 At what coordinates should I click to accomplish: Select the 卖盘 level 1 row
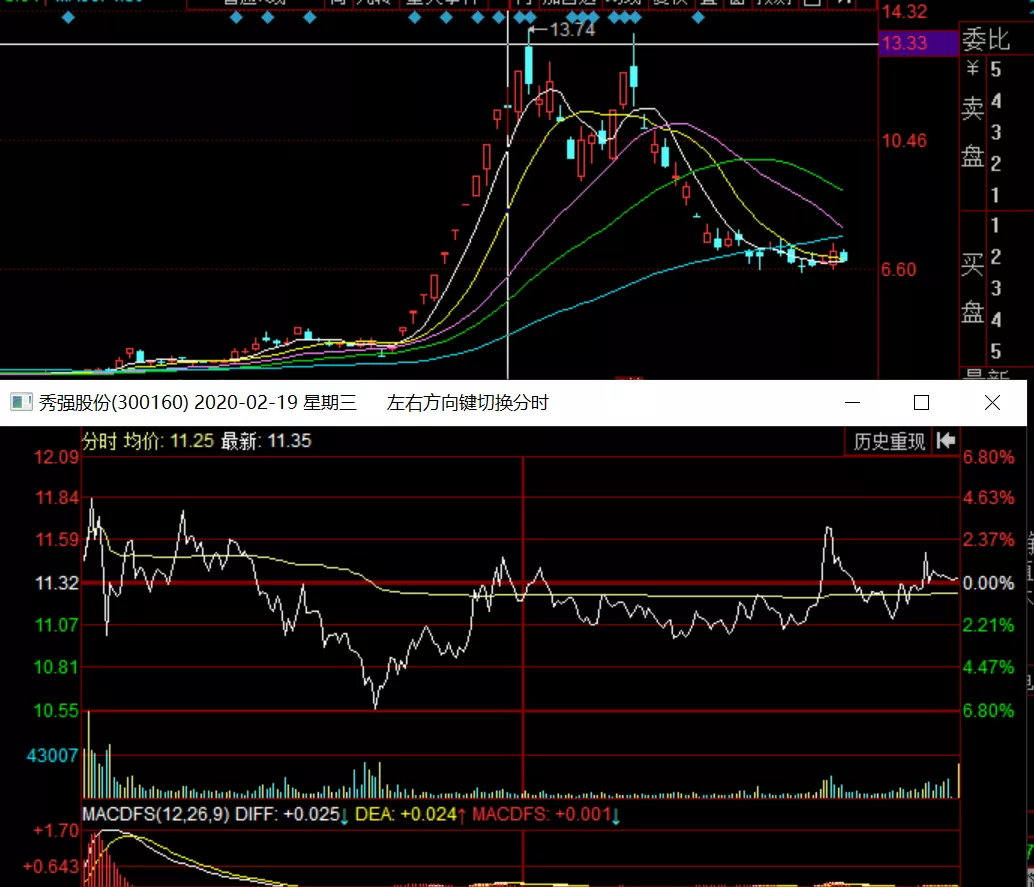pos(996,195)
